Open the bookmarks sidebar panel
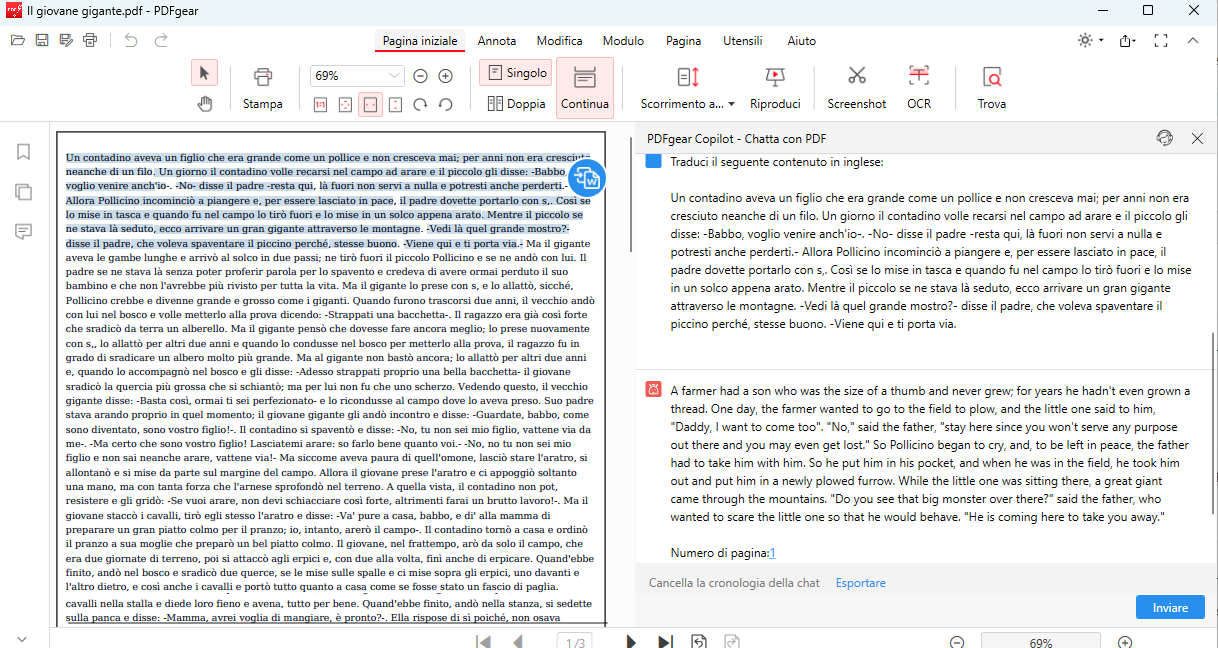The width and height of the screenshot is (1218, 648). (x=23, y=152)
